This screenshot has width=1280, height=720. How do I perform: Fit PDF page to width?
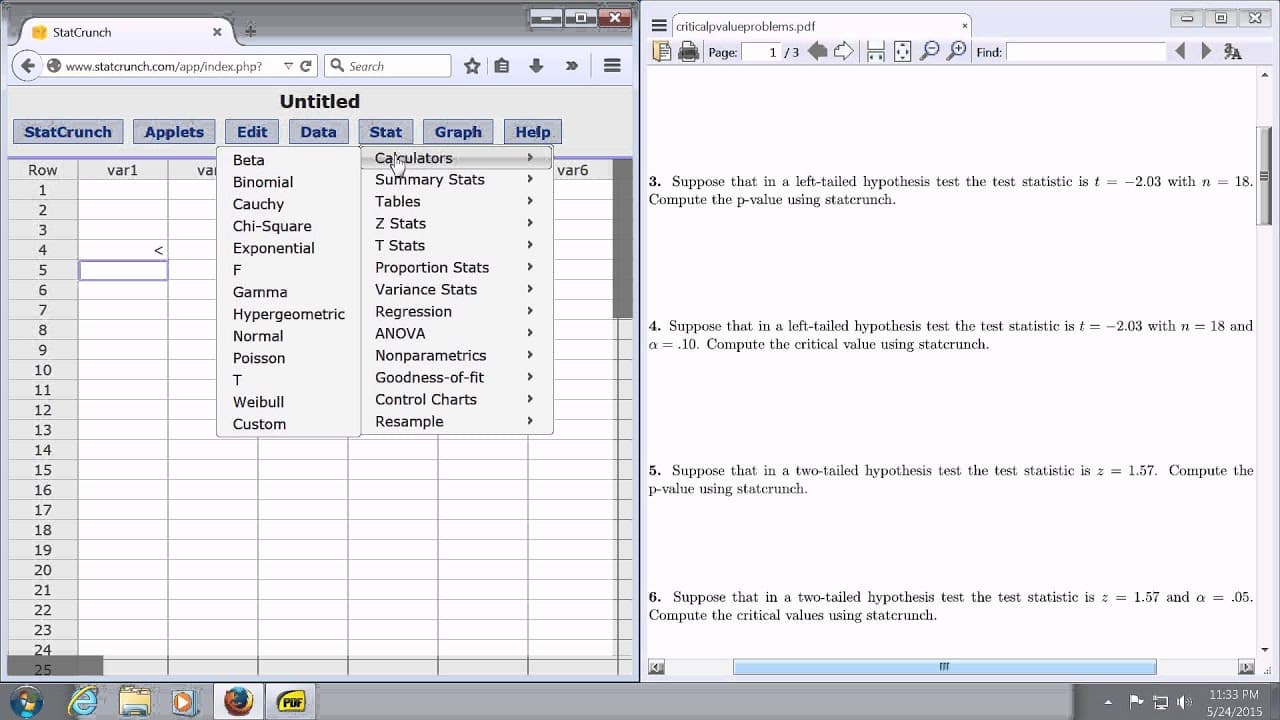[x=875, y=52]
